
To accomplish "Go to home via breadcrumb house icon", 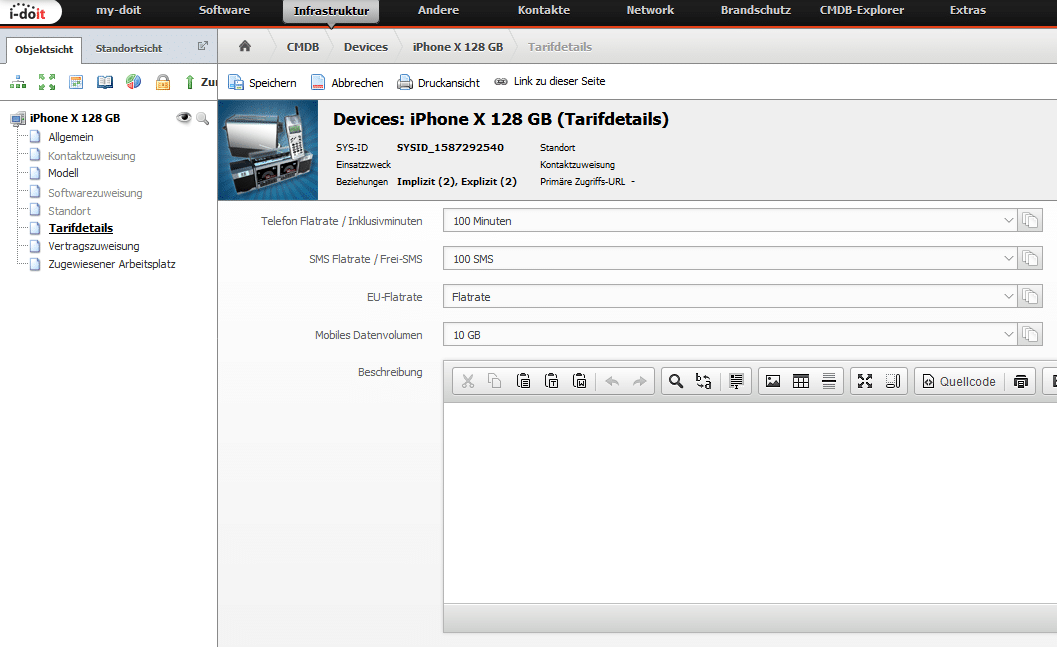I will coord(245,46).
